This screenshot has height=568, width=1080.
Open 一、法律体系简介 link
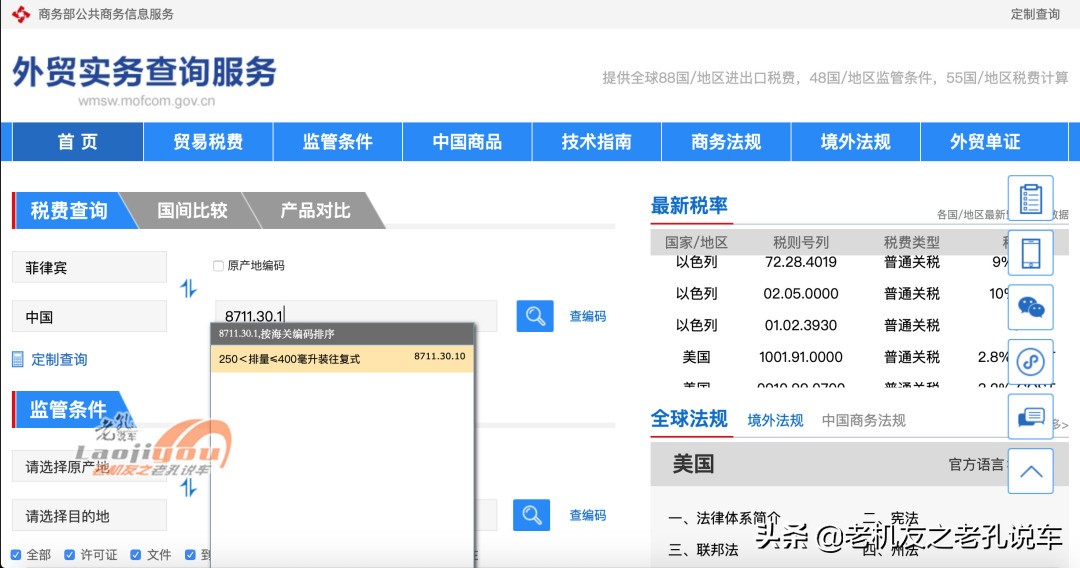pyautogui.click(x=725, y=518)
